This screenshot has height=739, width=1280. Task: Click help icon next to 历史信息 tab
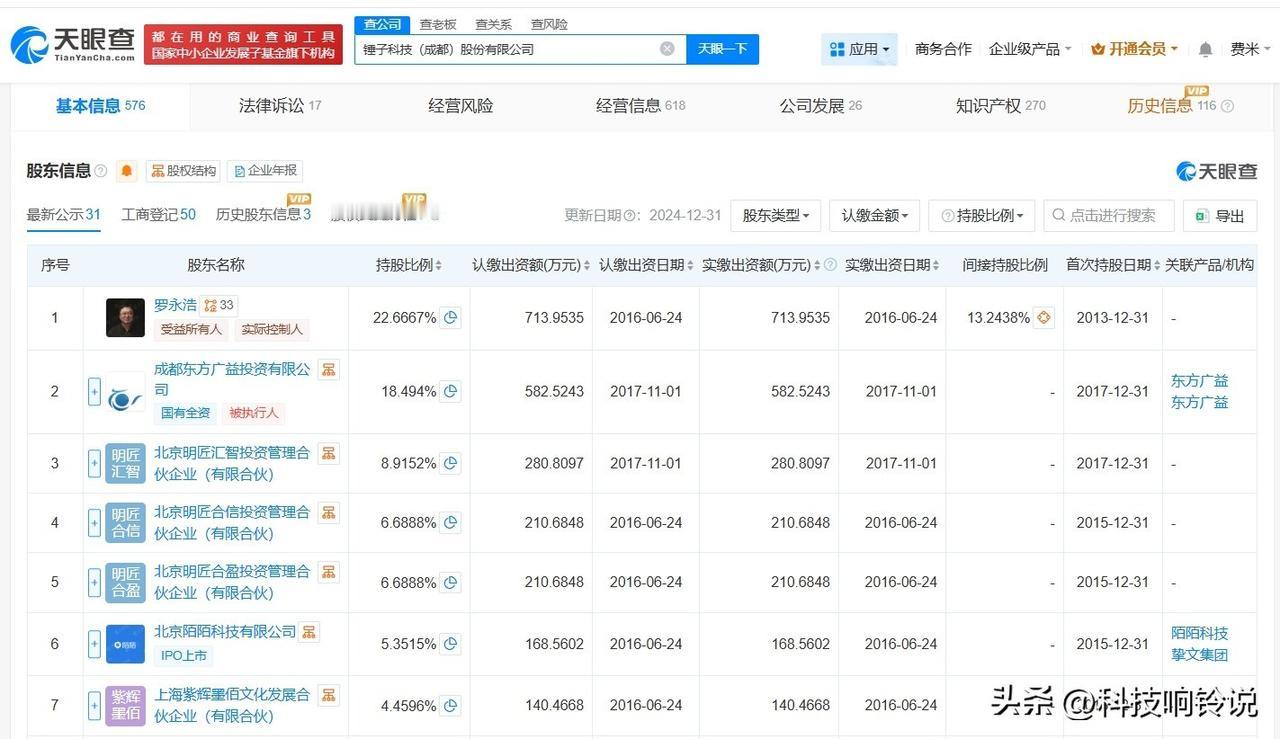click(x=1227, y=106)
